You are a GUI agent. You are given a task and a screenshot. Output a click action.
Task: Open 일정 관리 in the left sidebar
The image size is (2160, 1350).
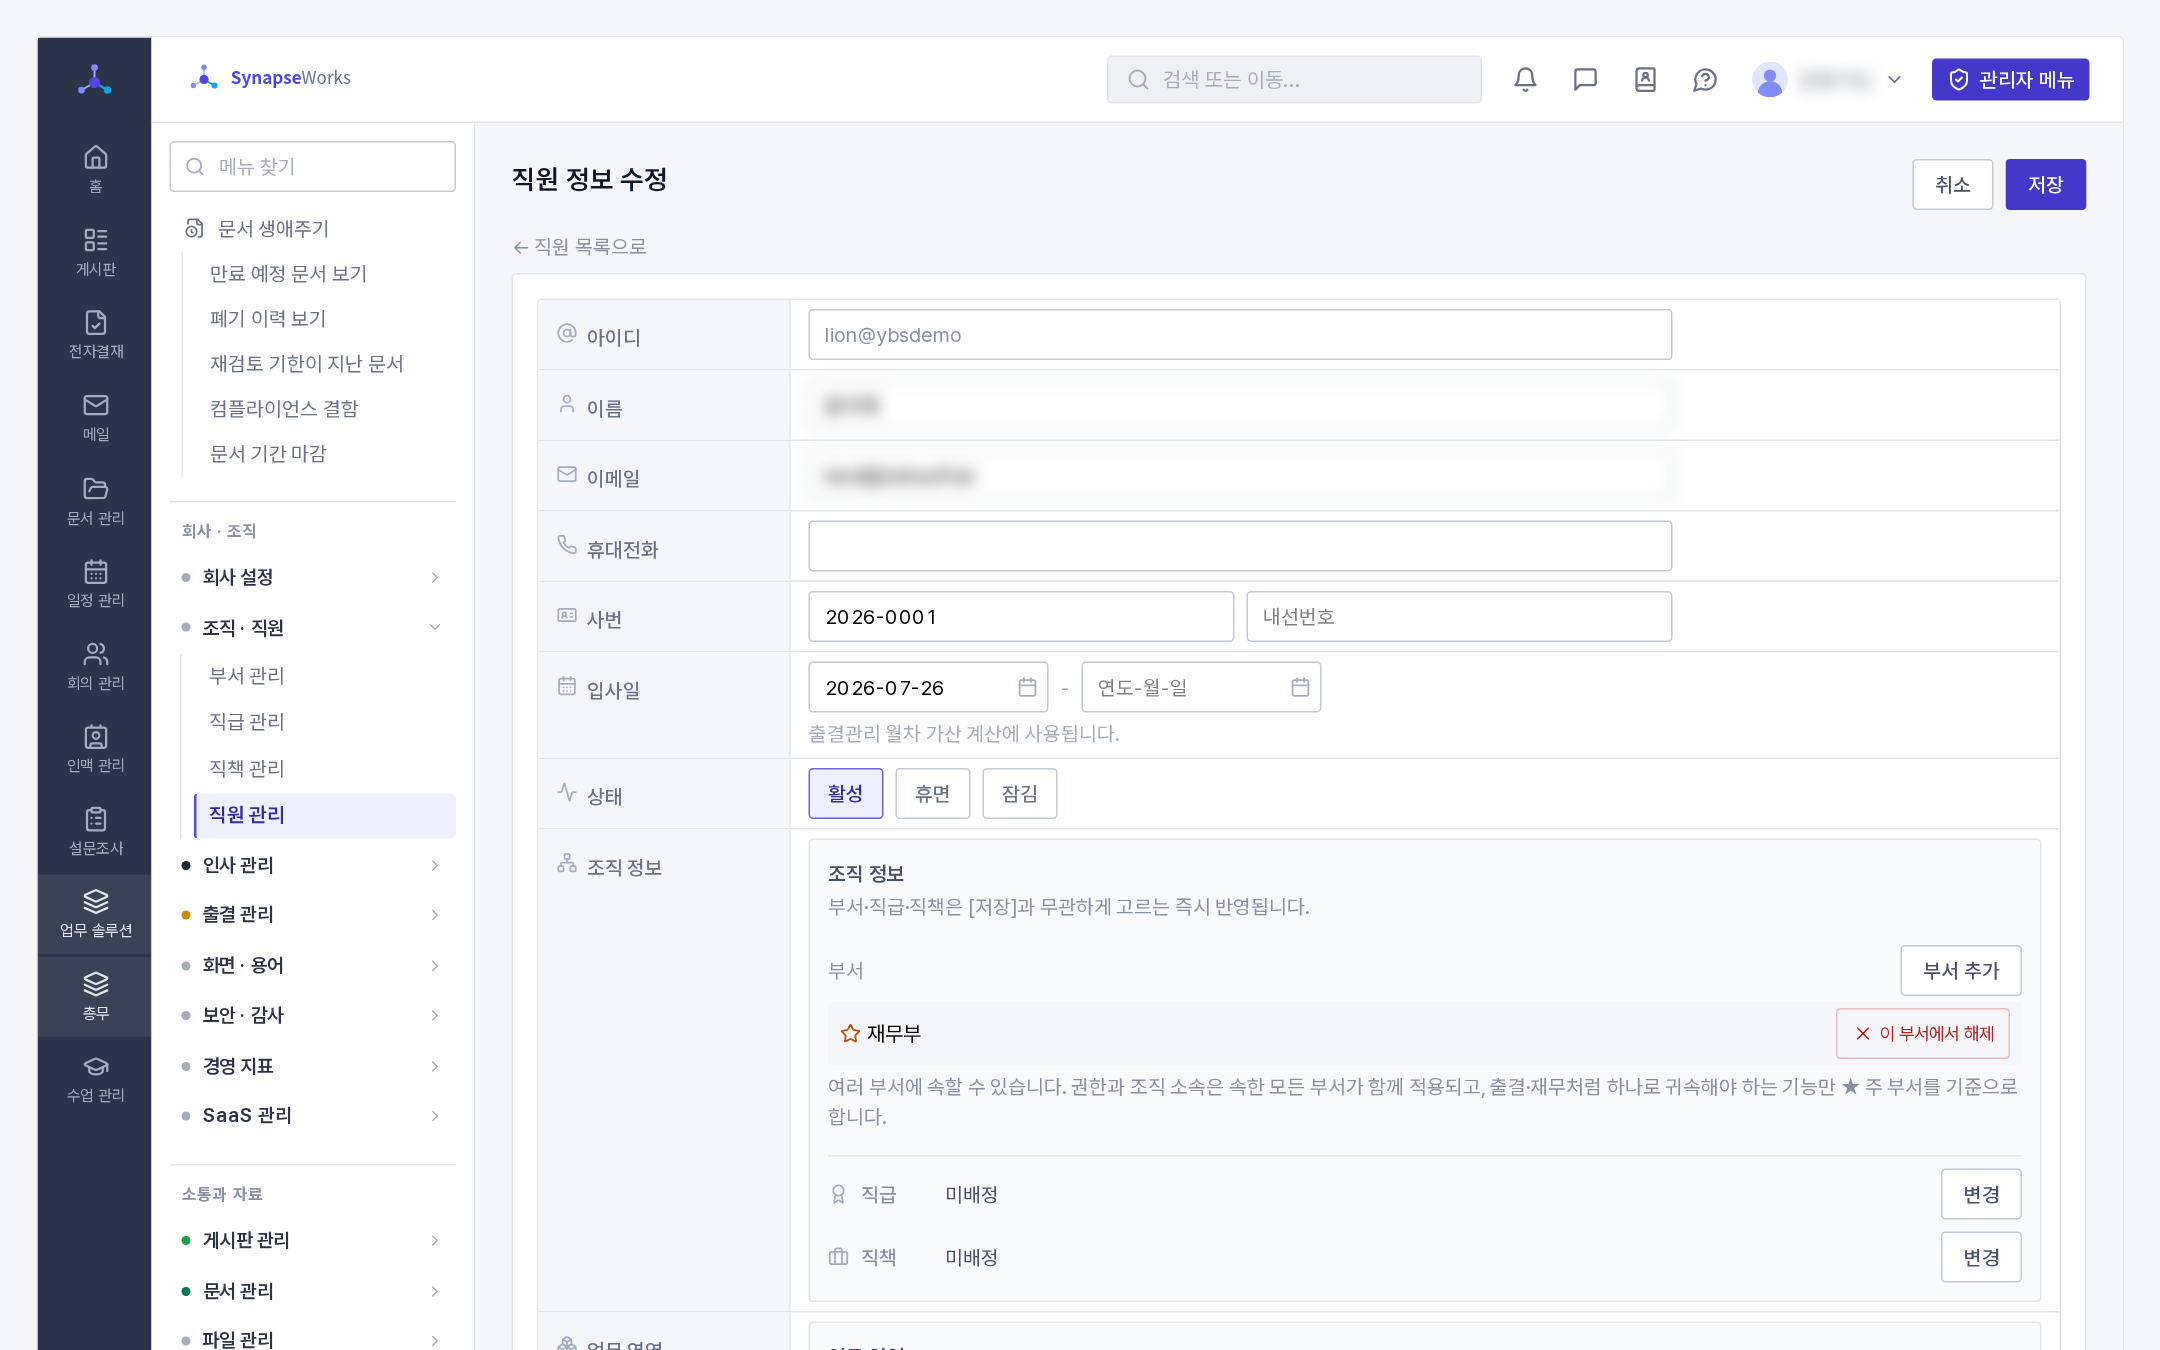coord(95,583)
